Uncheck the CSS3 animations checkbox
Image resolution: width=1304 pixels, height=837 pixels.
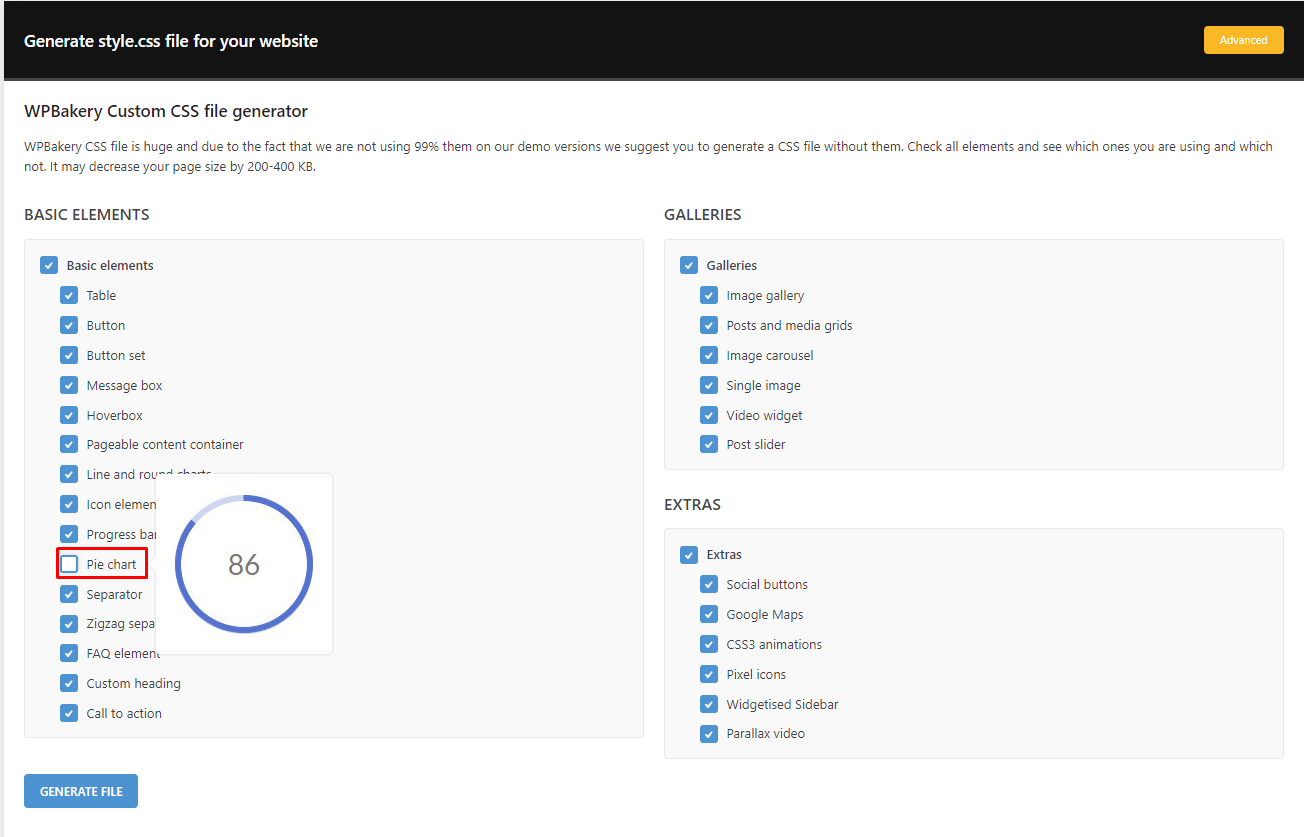(709, 644)
